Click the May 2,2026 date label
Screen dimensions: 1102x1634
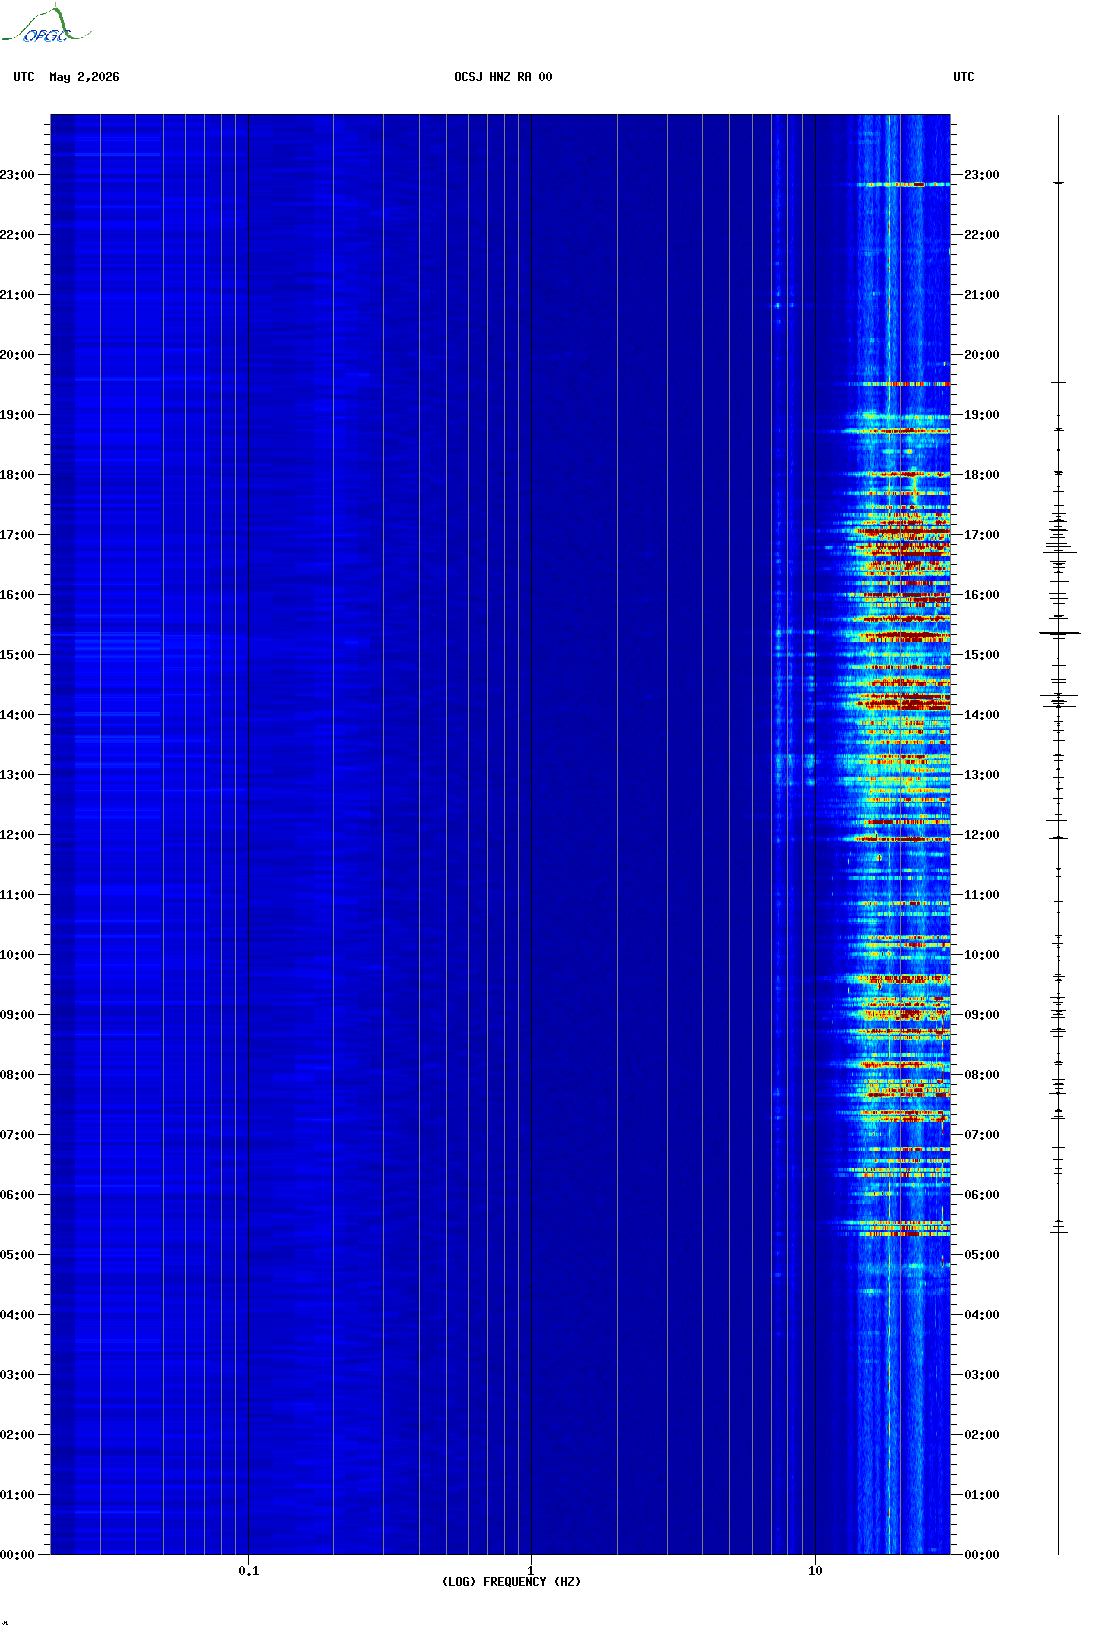click(x=84, y=77)
